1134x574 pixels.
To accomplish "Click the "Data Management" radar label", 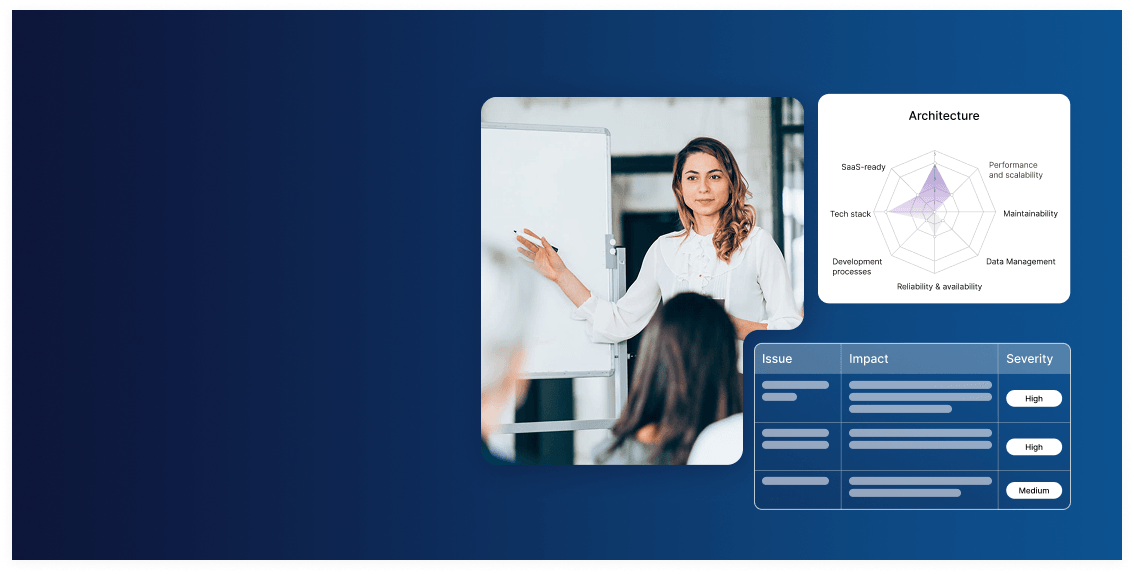I will coord(1020,262).
